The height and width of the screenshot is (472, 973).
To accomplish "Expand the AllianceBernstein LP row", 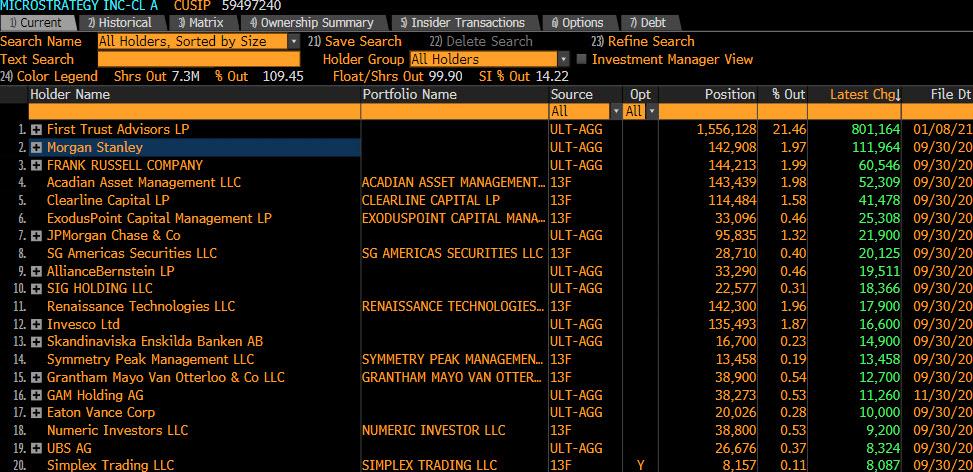I will click(x=37, y=272).
